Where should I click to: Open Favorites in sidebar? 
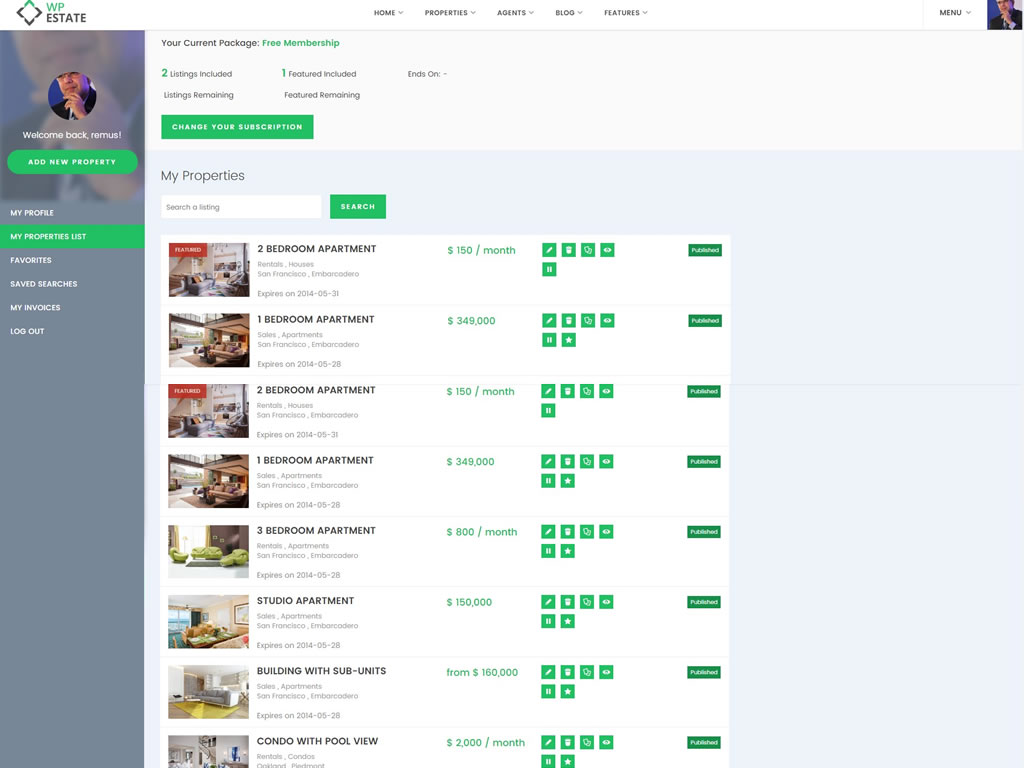72,260
